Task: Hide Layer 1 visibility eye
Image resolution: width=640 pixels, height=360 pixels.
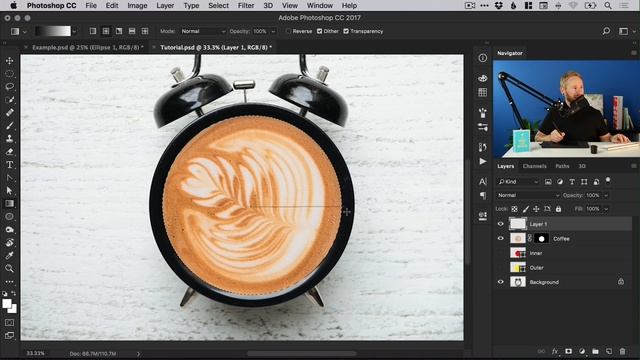Action: [501, 224]
